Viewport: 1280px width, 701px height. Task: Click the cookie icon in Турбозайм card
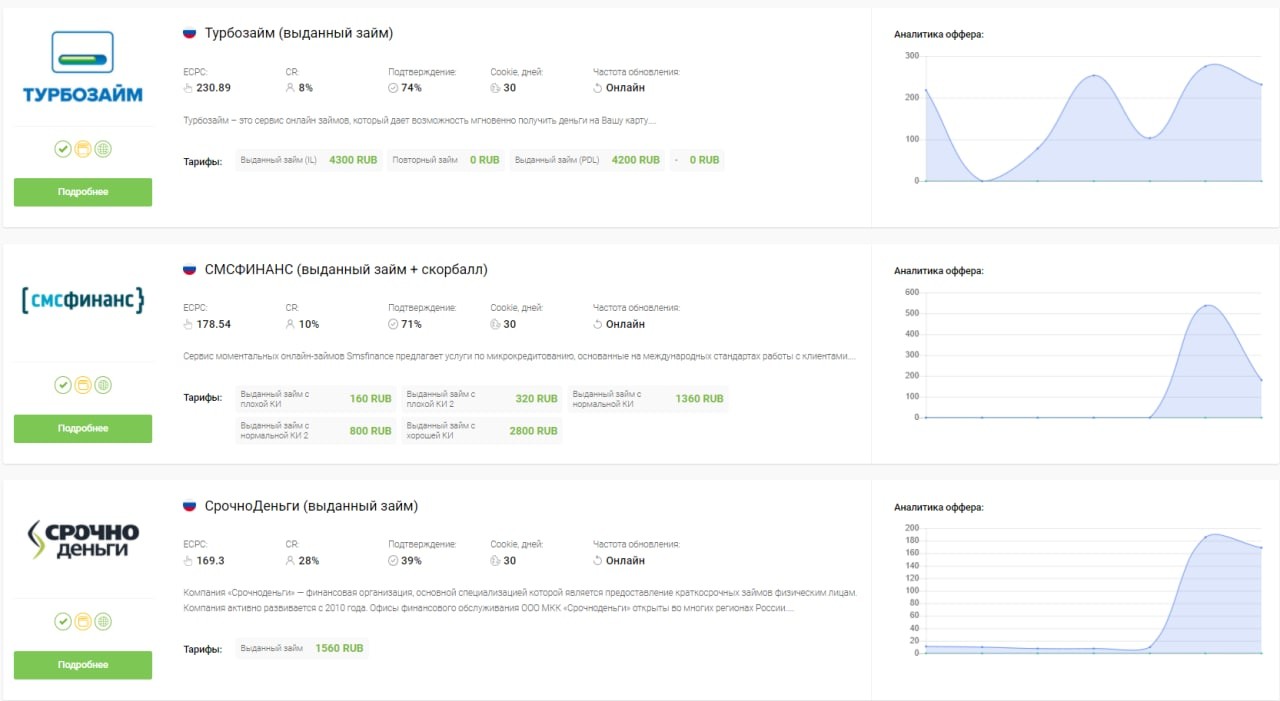pos(495,88)
